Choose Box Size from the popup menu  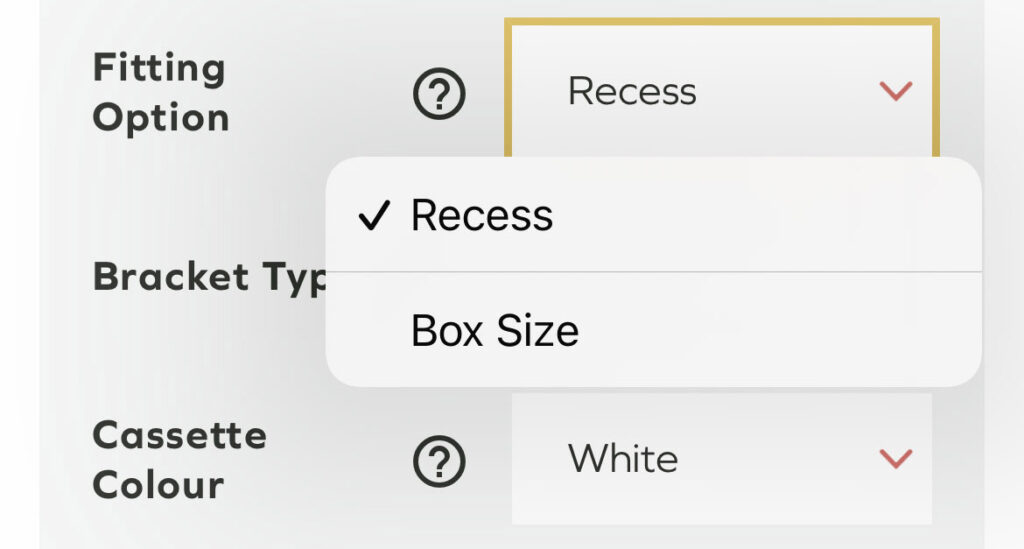click(495, 331)
